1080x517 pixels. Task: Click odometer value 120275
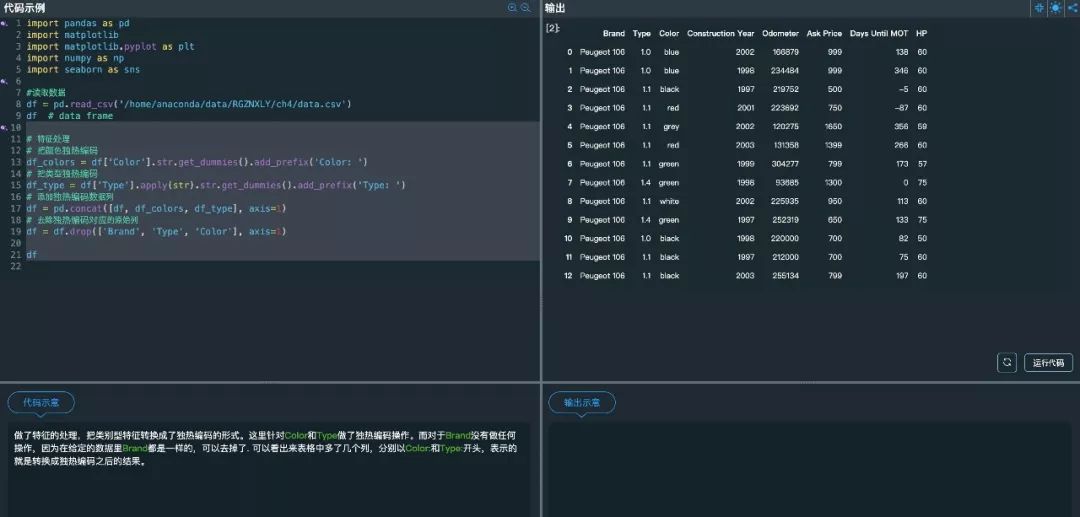786,127
